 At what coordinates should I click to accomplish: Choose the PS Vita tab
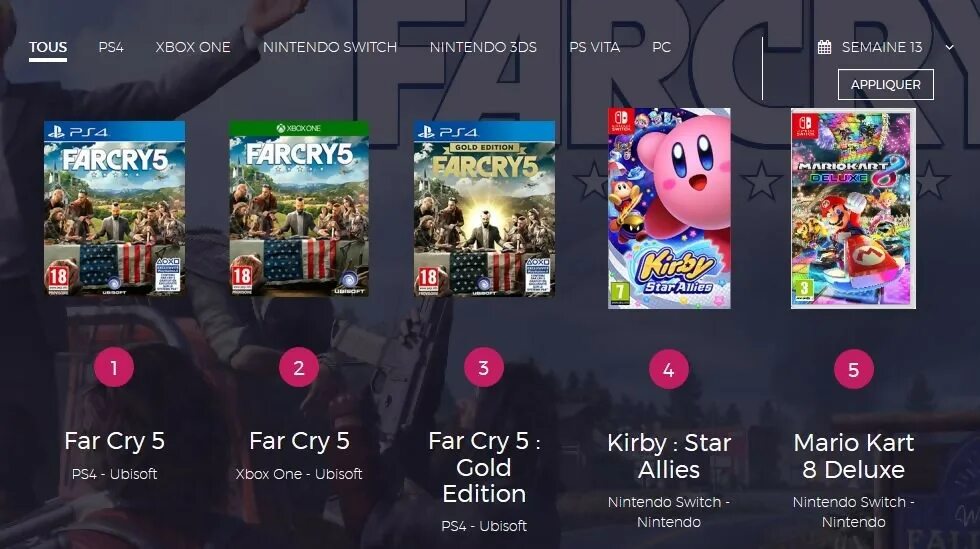pos(594,47)
